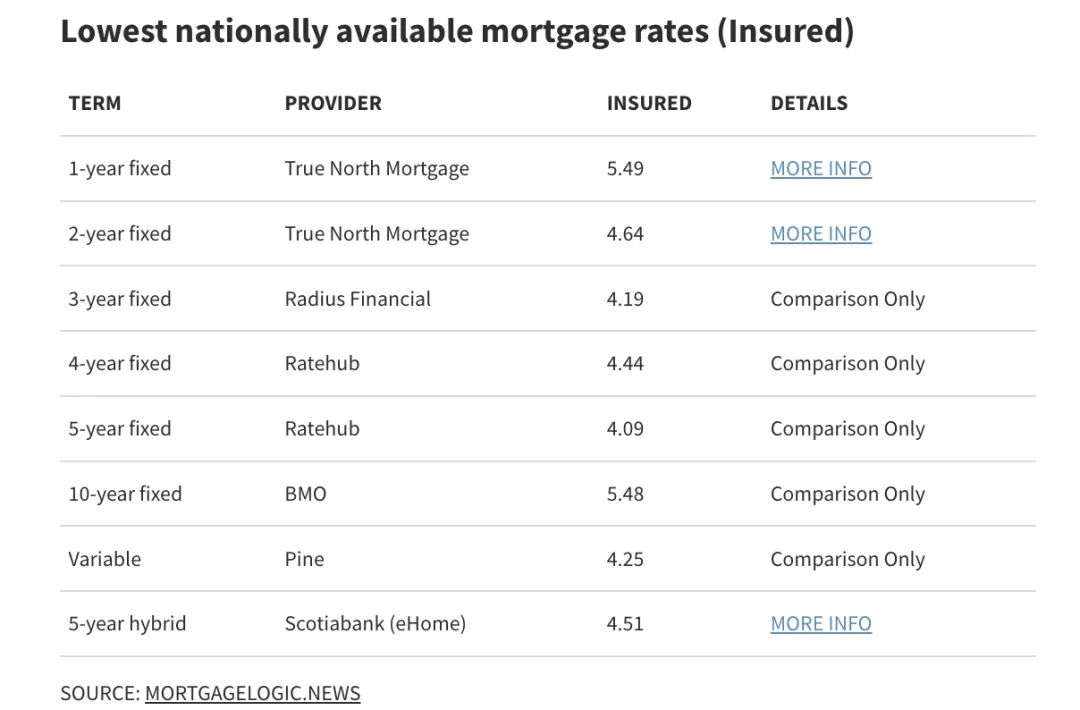Open MORE INFO link for 1-year fixed

[x=820, y=169]
